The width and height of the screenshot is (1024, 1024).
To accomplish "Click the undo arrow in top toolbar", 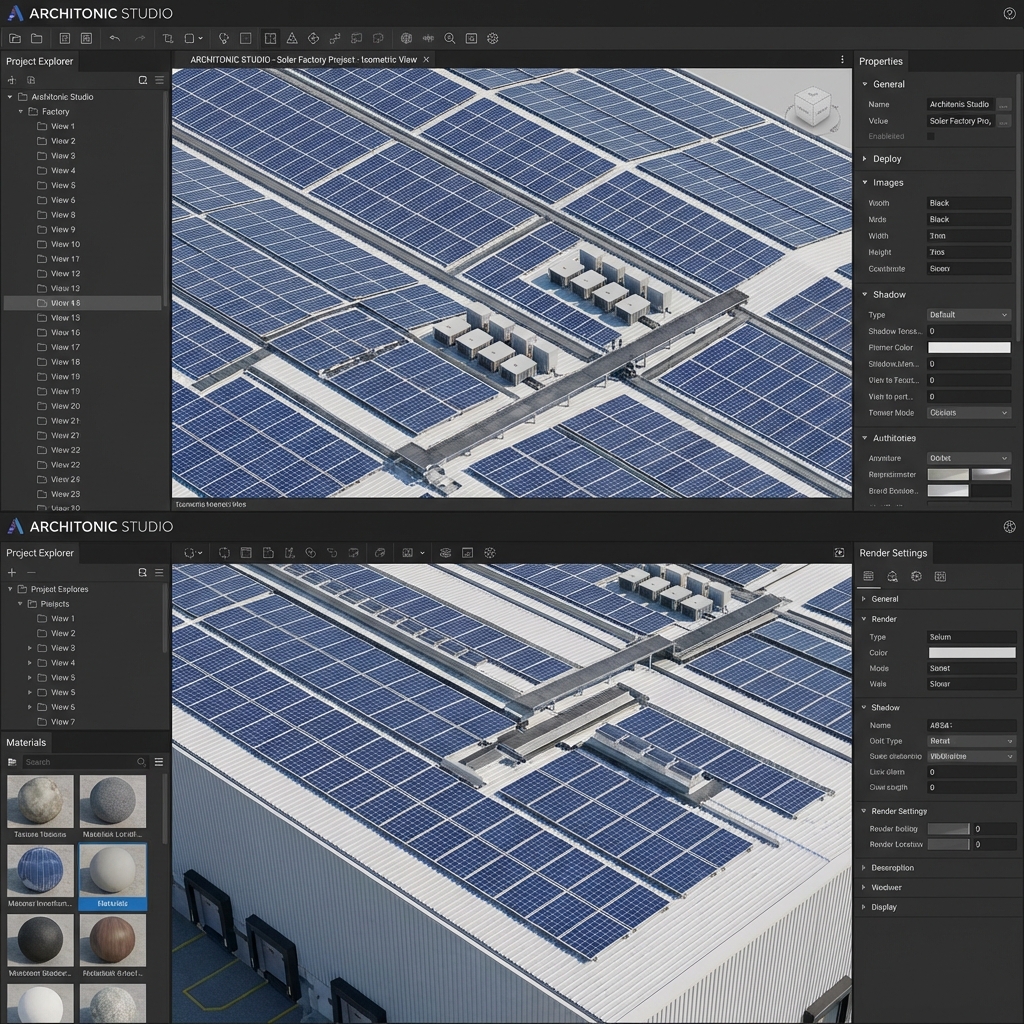I will point(114,38).
